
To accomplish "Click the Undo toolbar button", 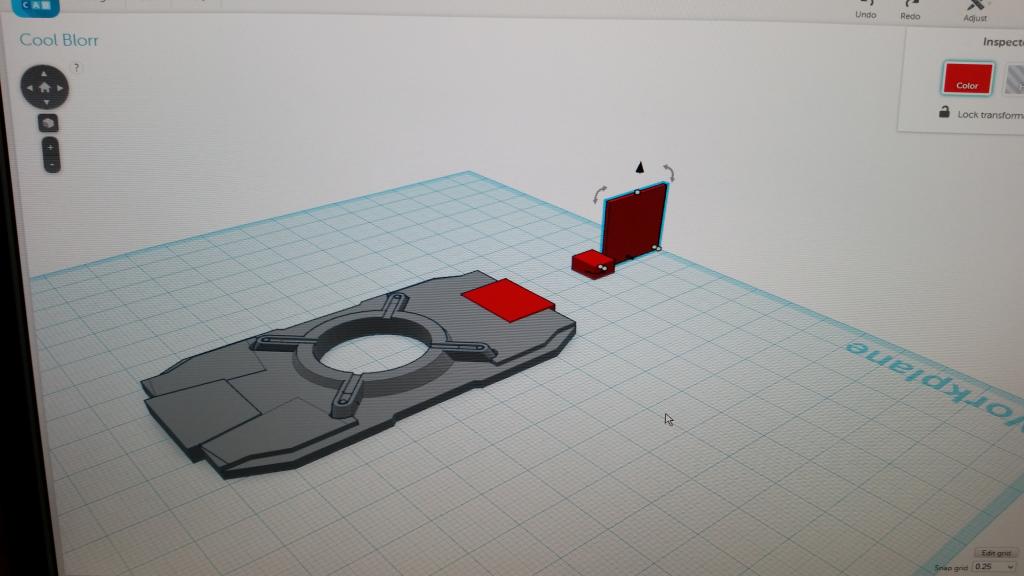I will 866,10.
